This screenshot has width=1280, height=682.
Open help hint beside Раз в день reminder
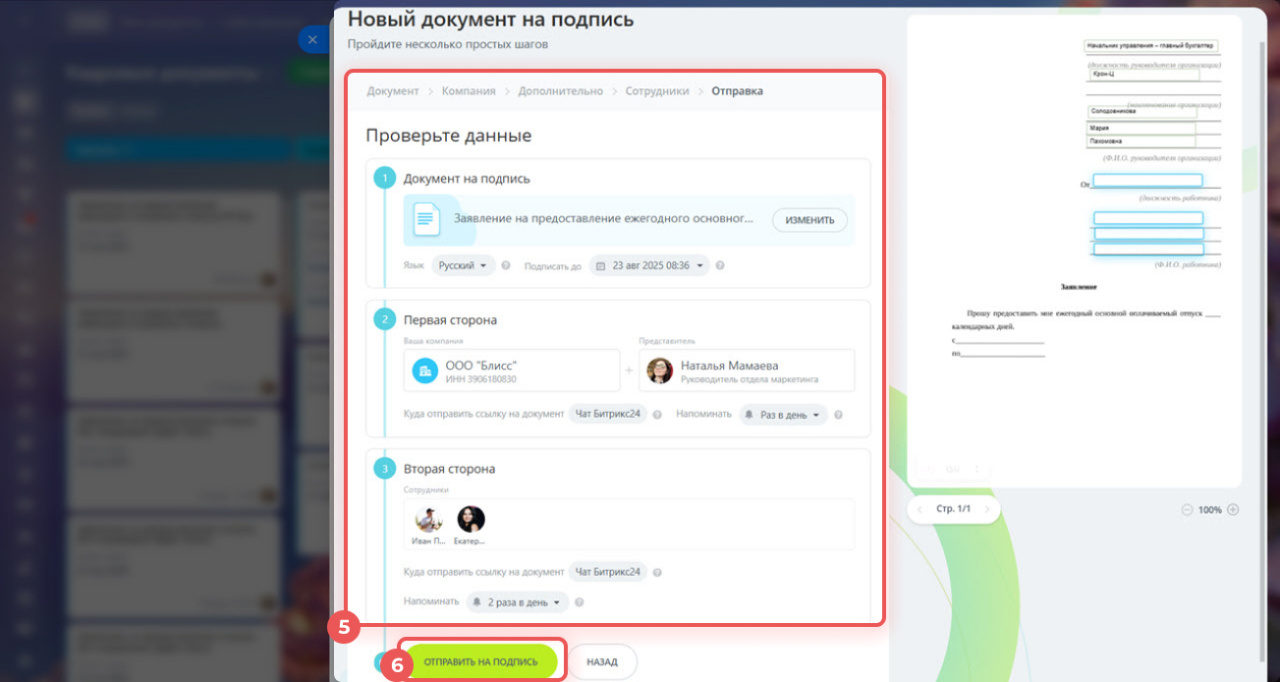(838, 415)
